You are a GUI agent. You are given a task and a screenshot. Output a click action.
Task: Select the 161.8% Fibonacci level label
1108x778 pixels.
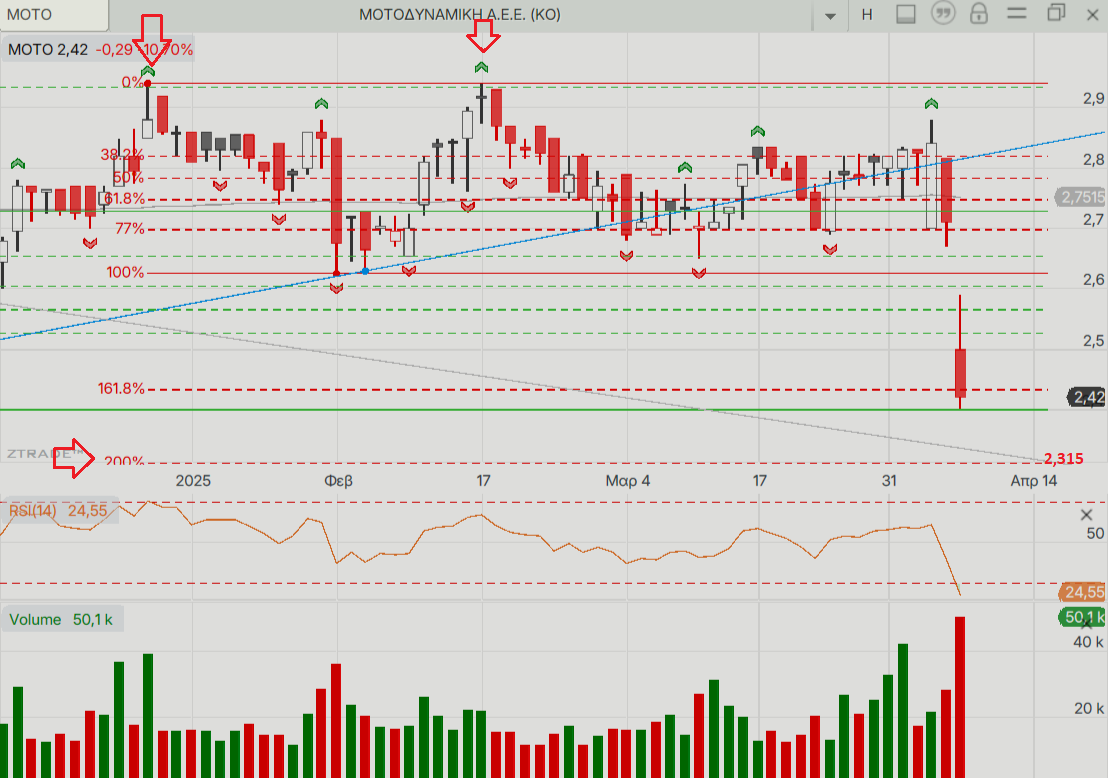[121, 388]
